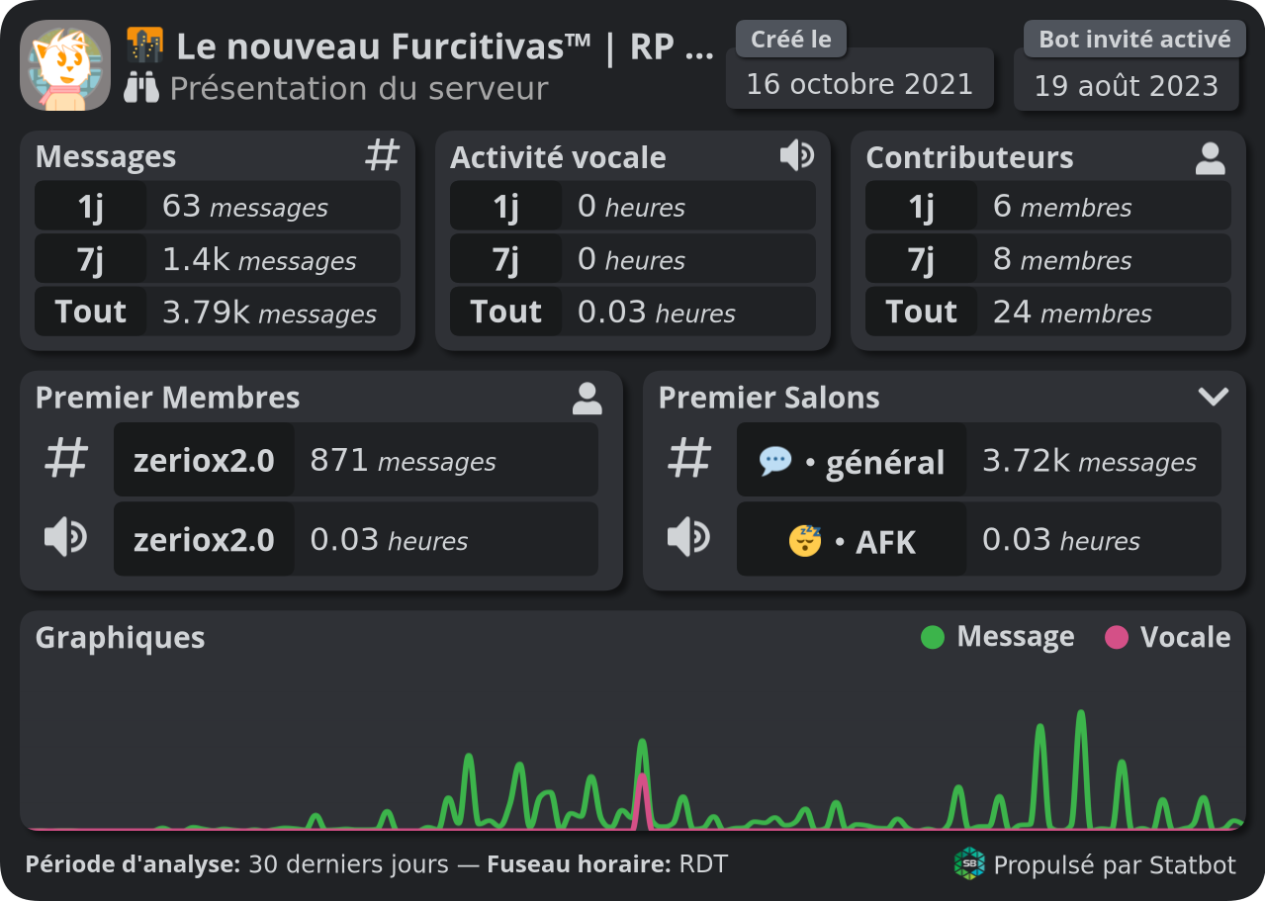Click the green Message legend dot
The height and width of the screenshot is (901, 1265).
(932, 638)
